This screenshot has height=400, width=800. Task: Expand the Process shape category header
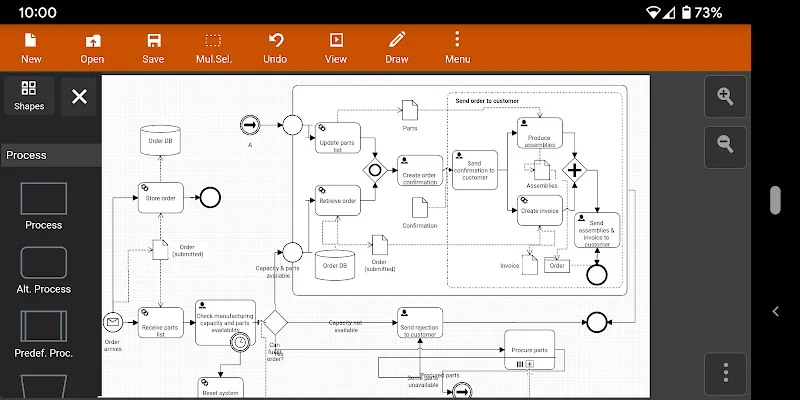click(x=50, y=155)
